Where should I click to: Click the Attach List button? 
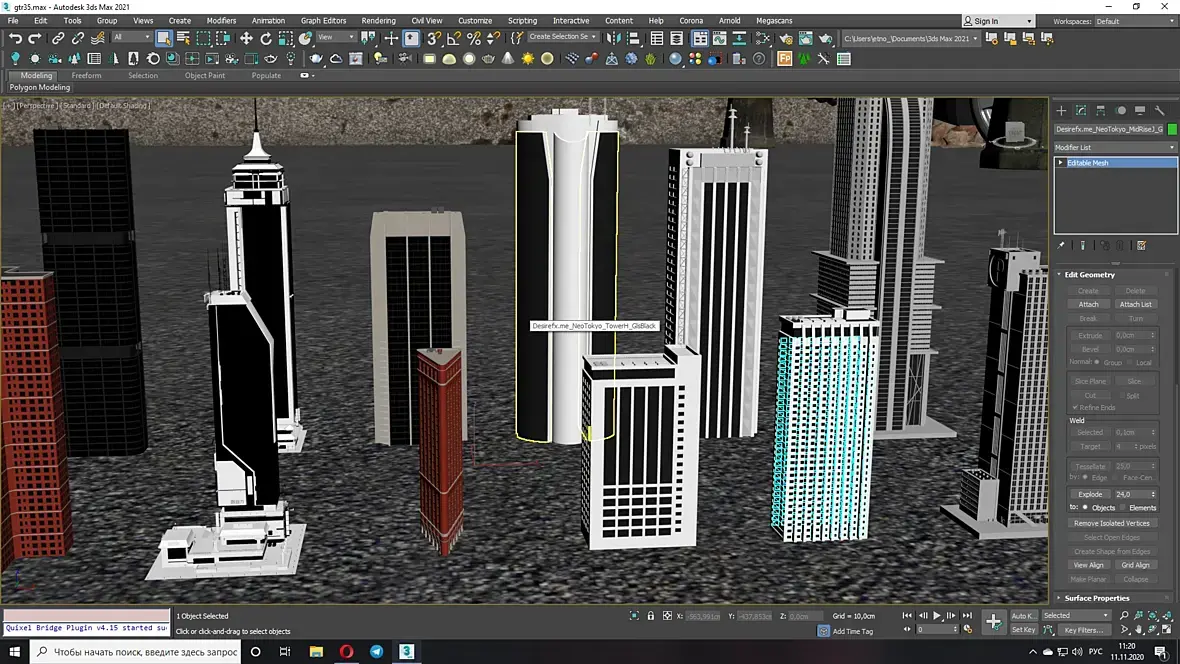[x=1135, y=304]
